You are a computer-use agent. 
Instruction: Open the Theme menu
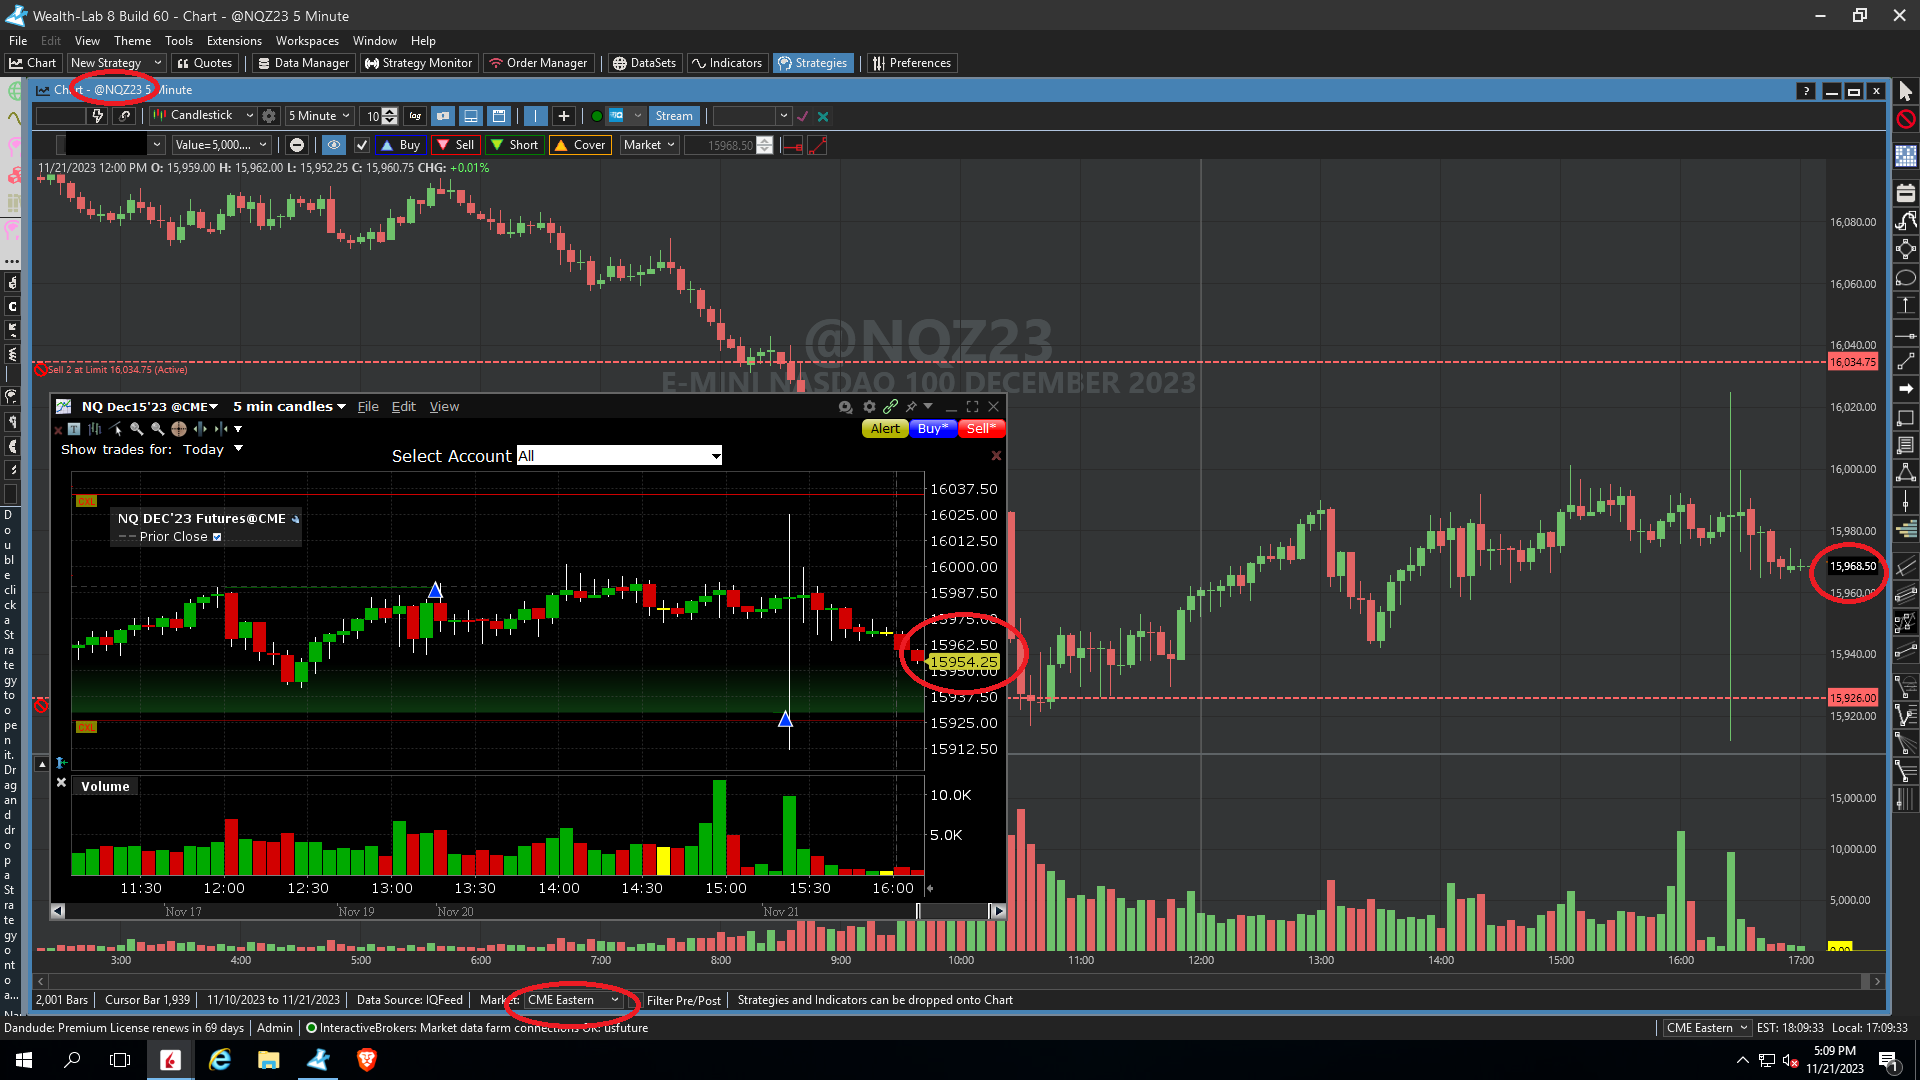point(132,41)
